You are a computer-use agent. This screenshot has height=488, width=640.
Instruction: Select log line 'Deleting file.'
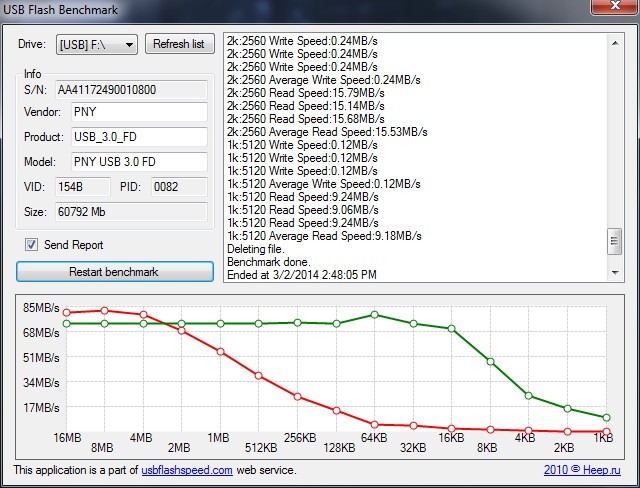[x=256, y=249]
